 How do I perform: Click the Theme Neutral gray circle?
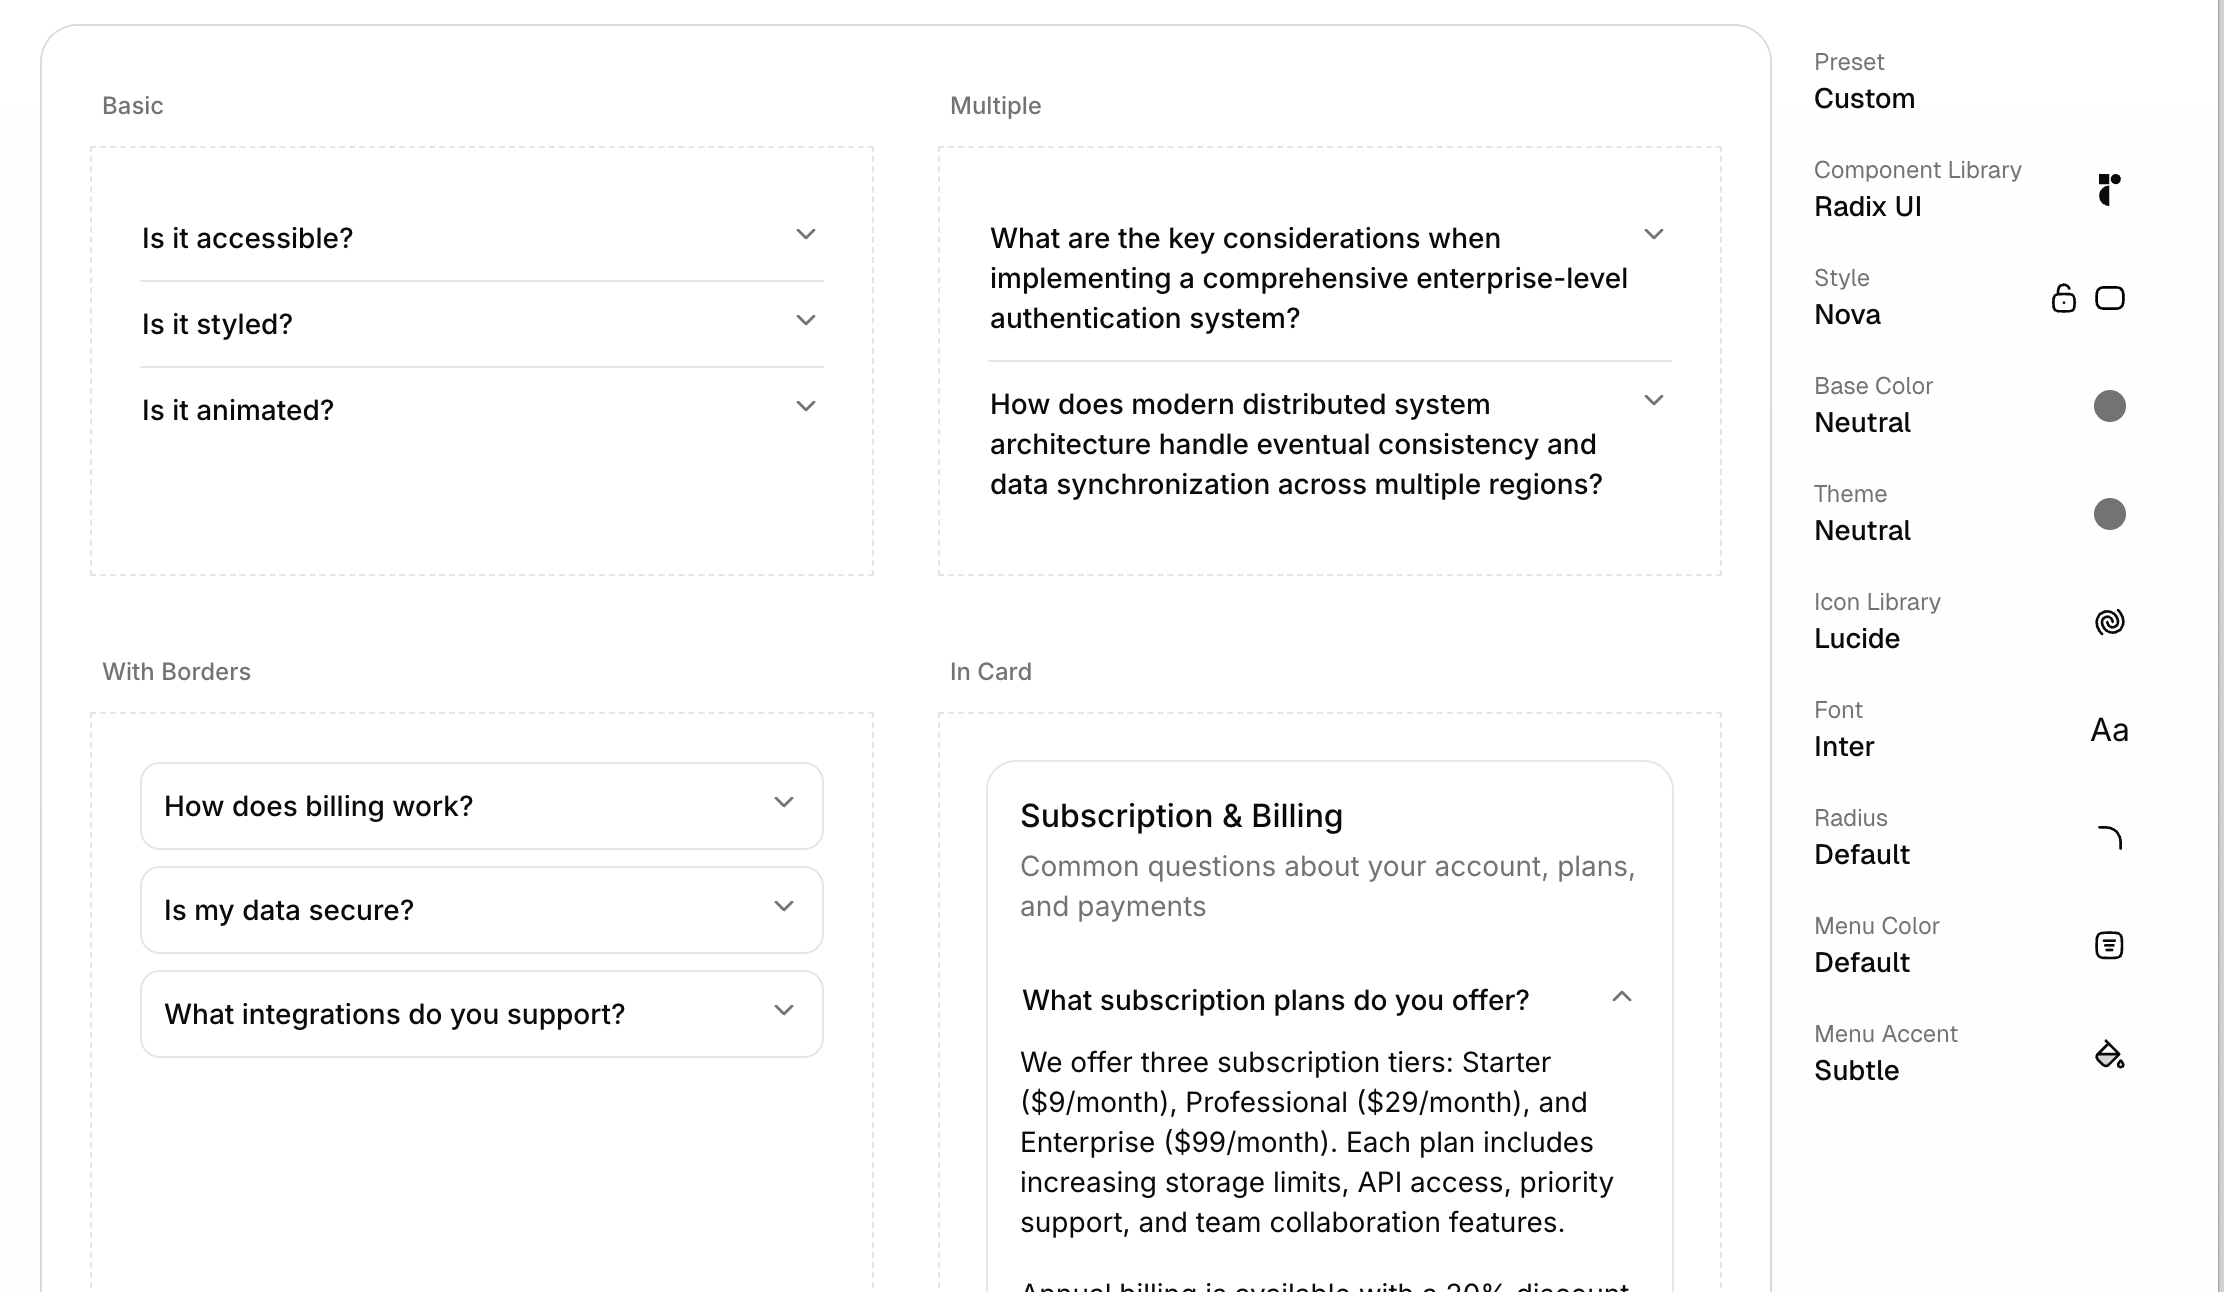point(2109,514)
